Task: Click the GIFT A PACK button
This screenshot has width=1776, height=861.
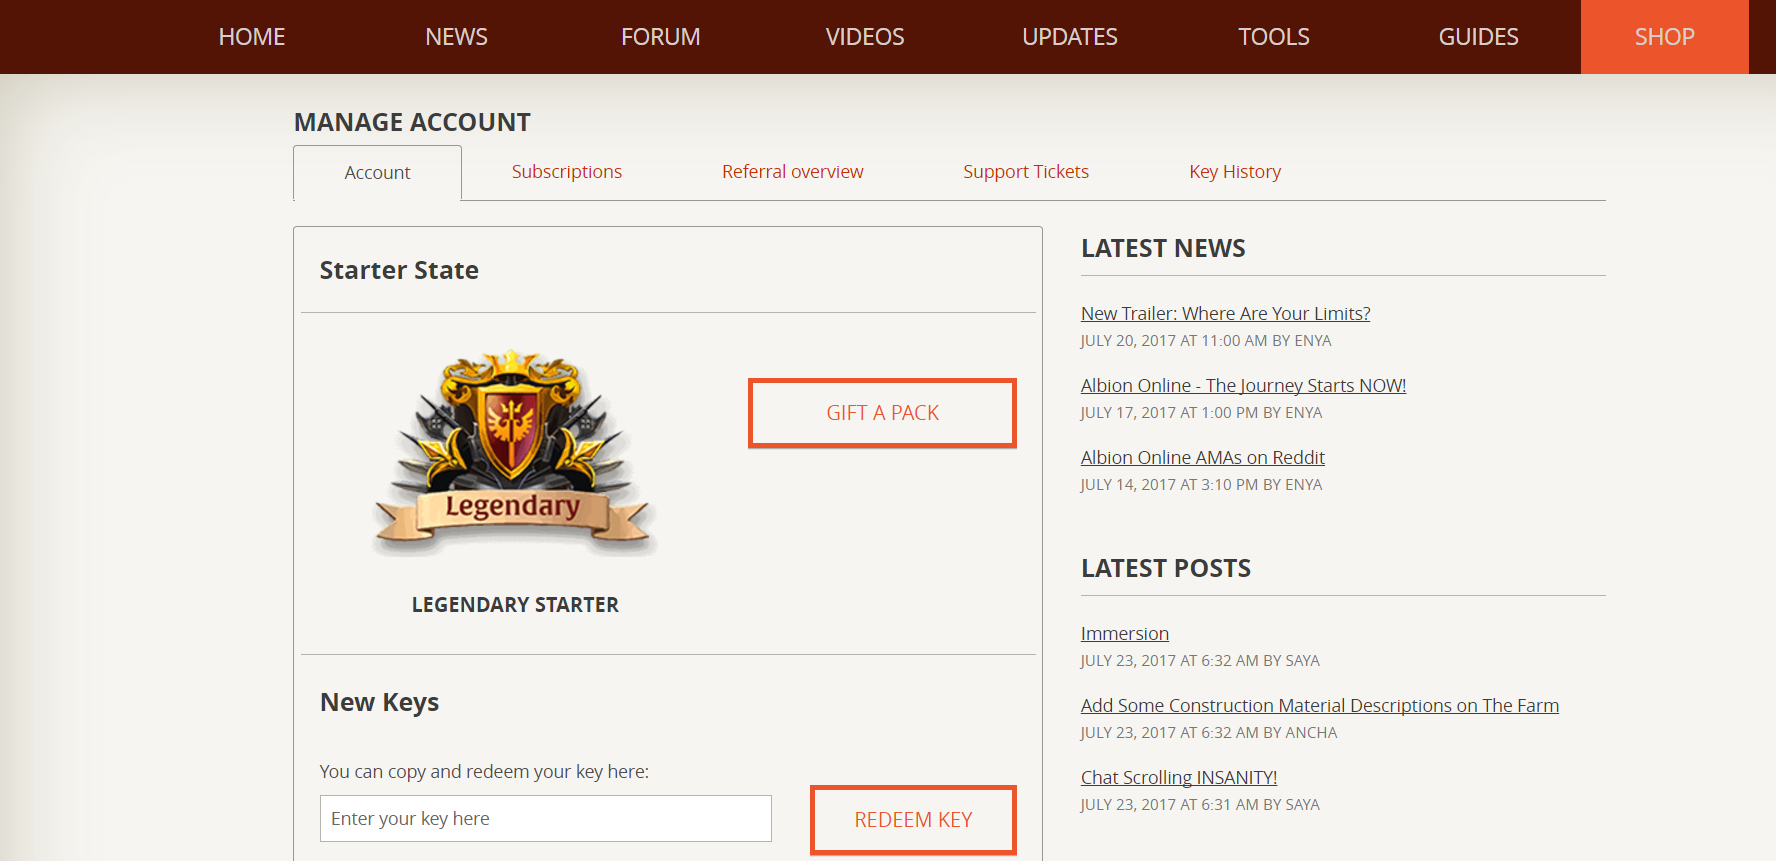Action: 882,413
